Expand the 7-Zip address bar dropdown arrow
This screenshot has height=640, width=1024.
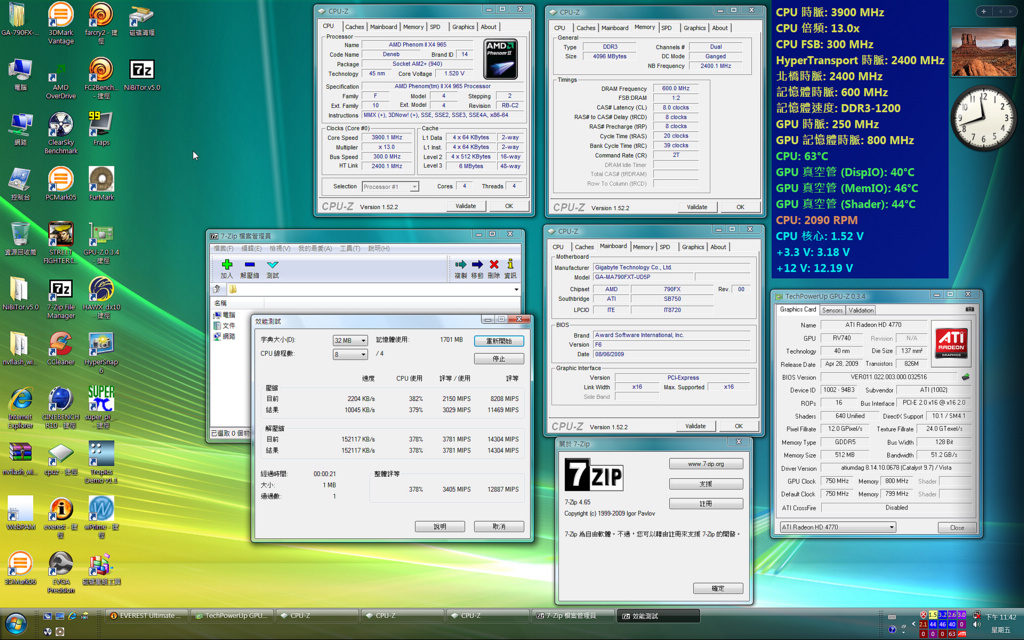516,289
